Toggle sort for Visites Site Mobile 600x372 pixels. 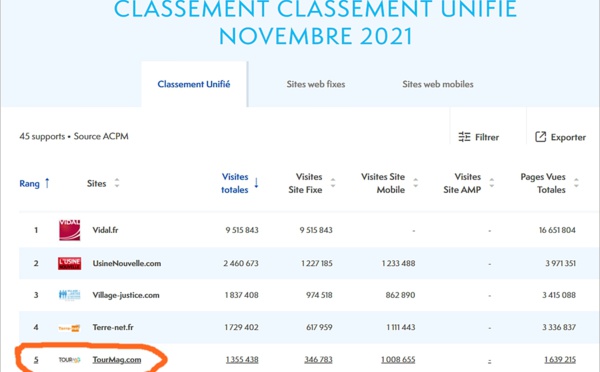pyautogui.click(x=416, y=183)
